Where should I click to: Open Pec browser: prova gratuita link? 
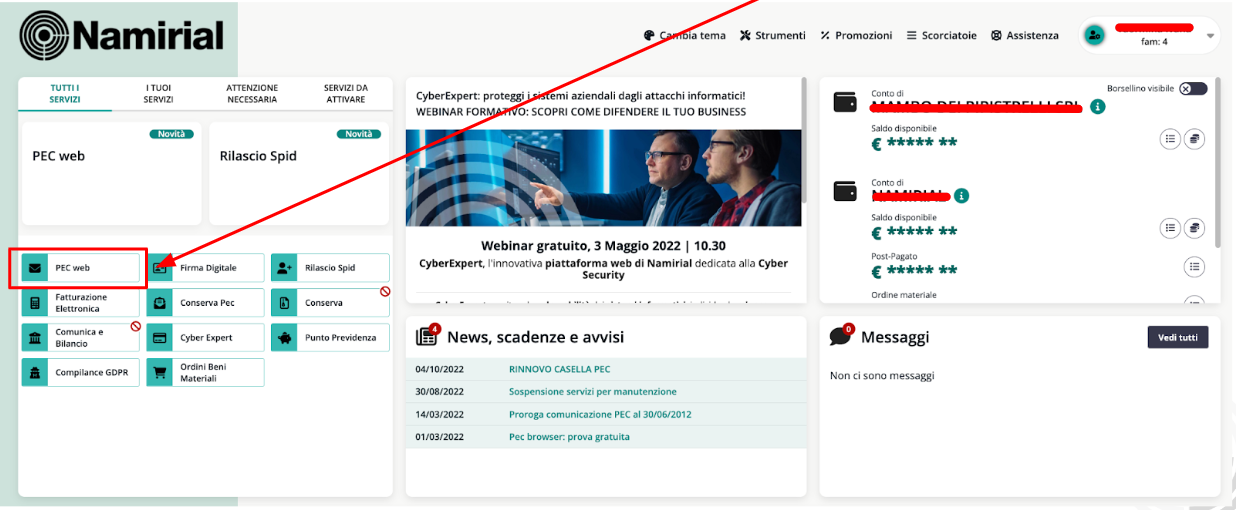point(569,436)
